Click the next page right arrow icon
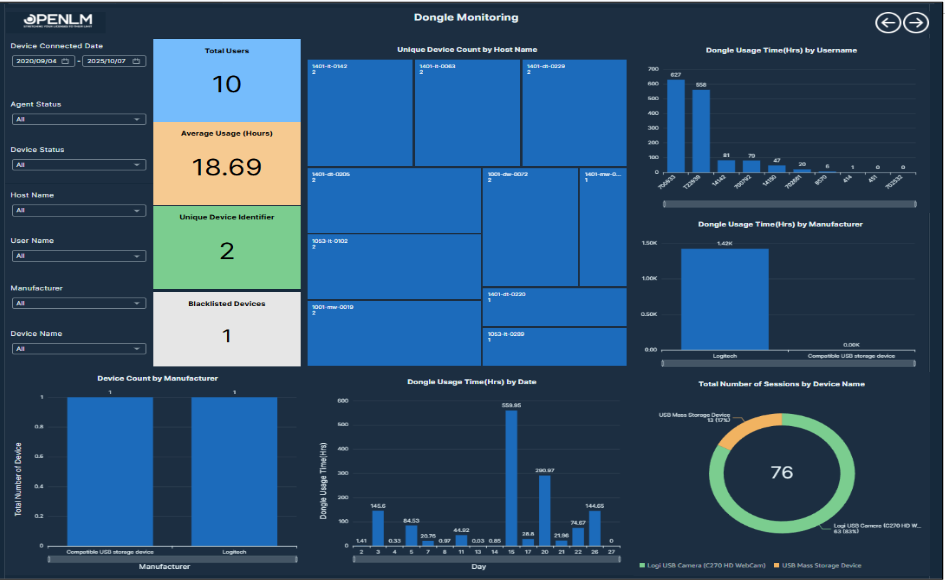Screen dimensions: 945x582 [915, 23]
